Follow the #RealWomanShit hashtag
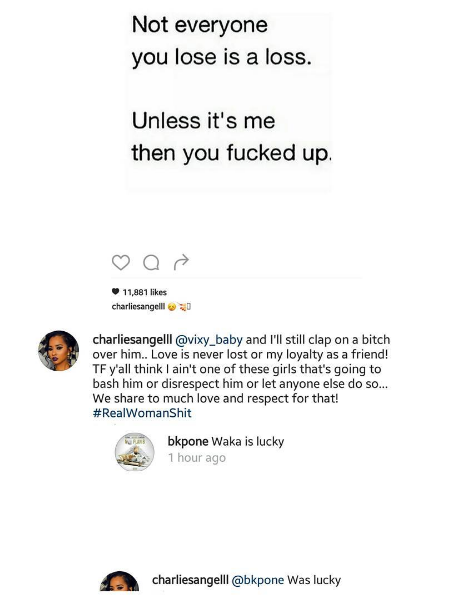Screen dimensions: 459x599 click(142, 413)
